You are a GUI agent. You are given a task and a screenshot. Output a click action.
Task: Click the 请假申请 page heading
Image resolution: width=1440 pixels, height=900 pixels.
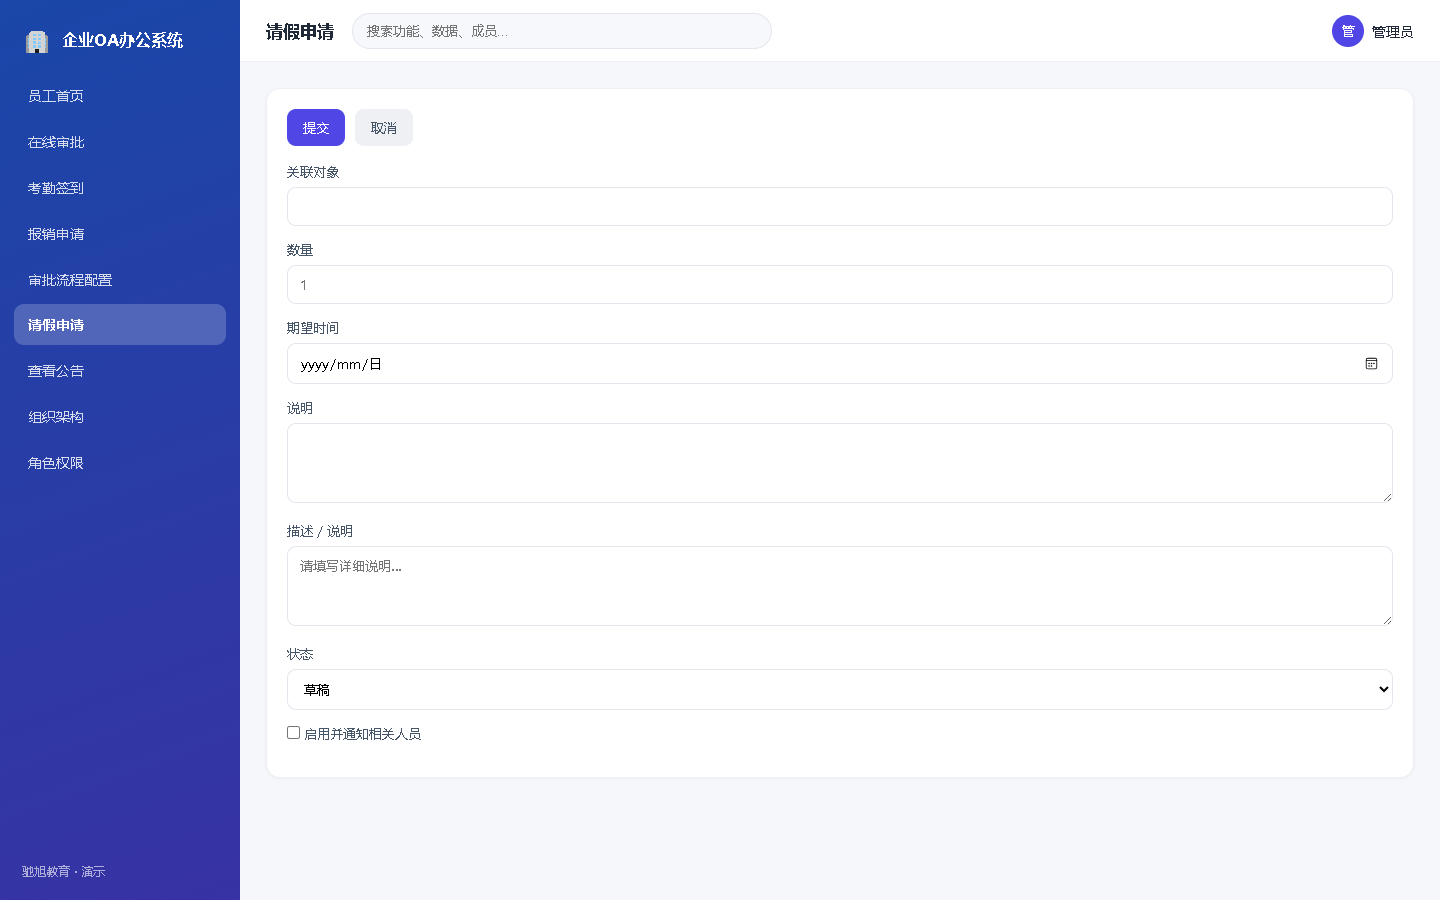[x=300, y=32]
